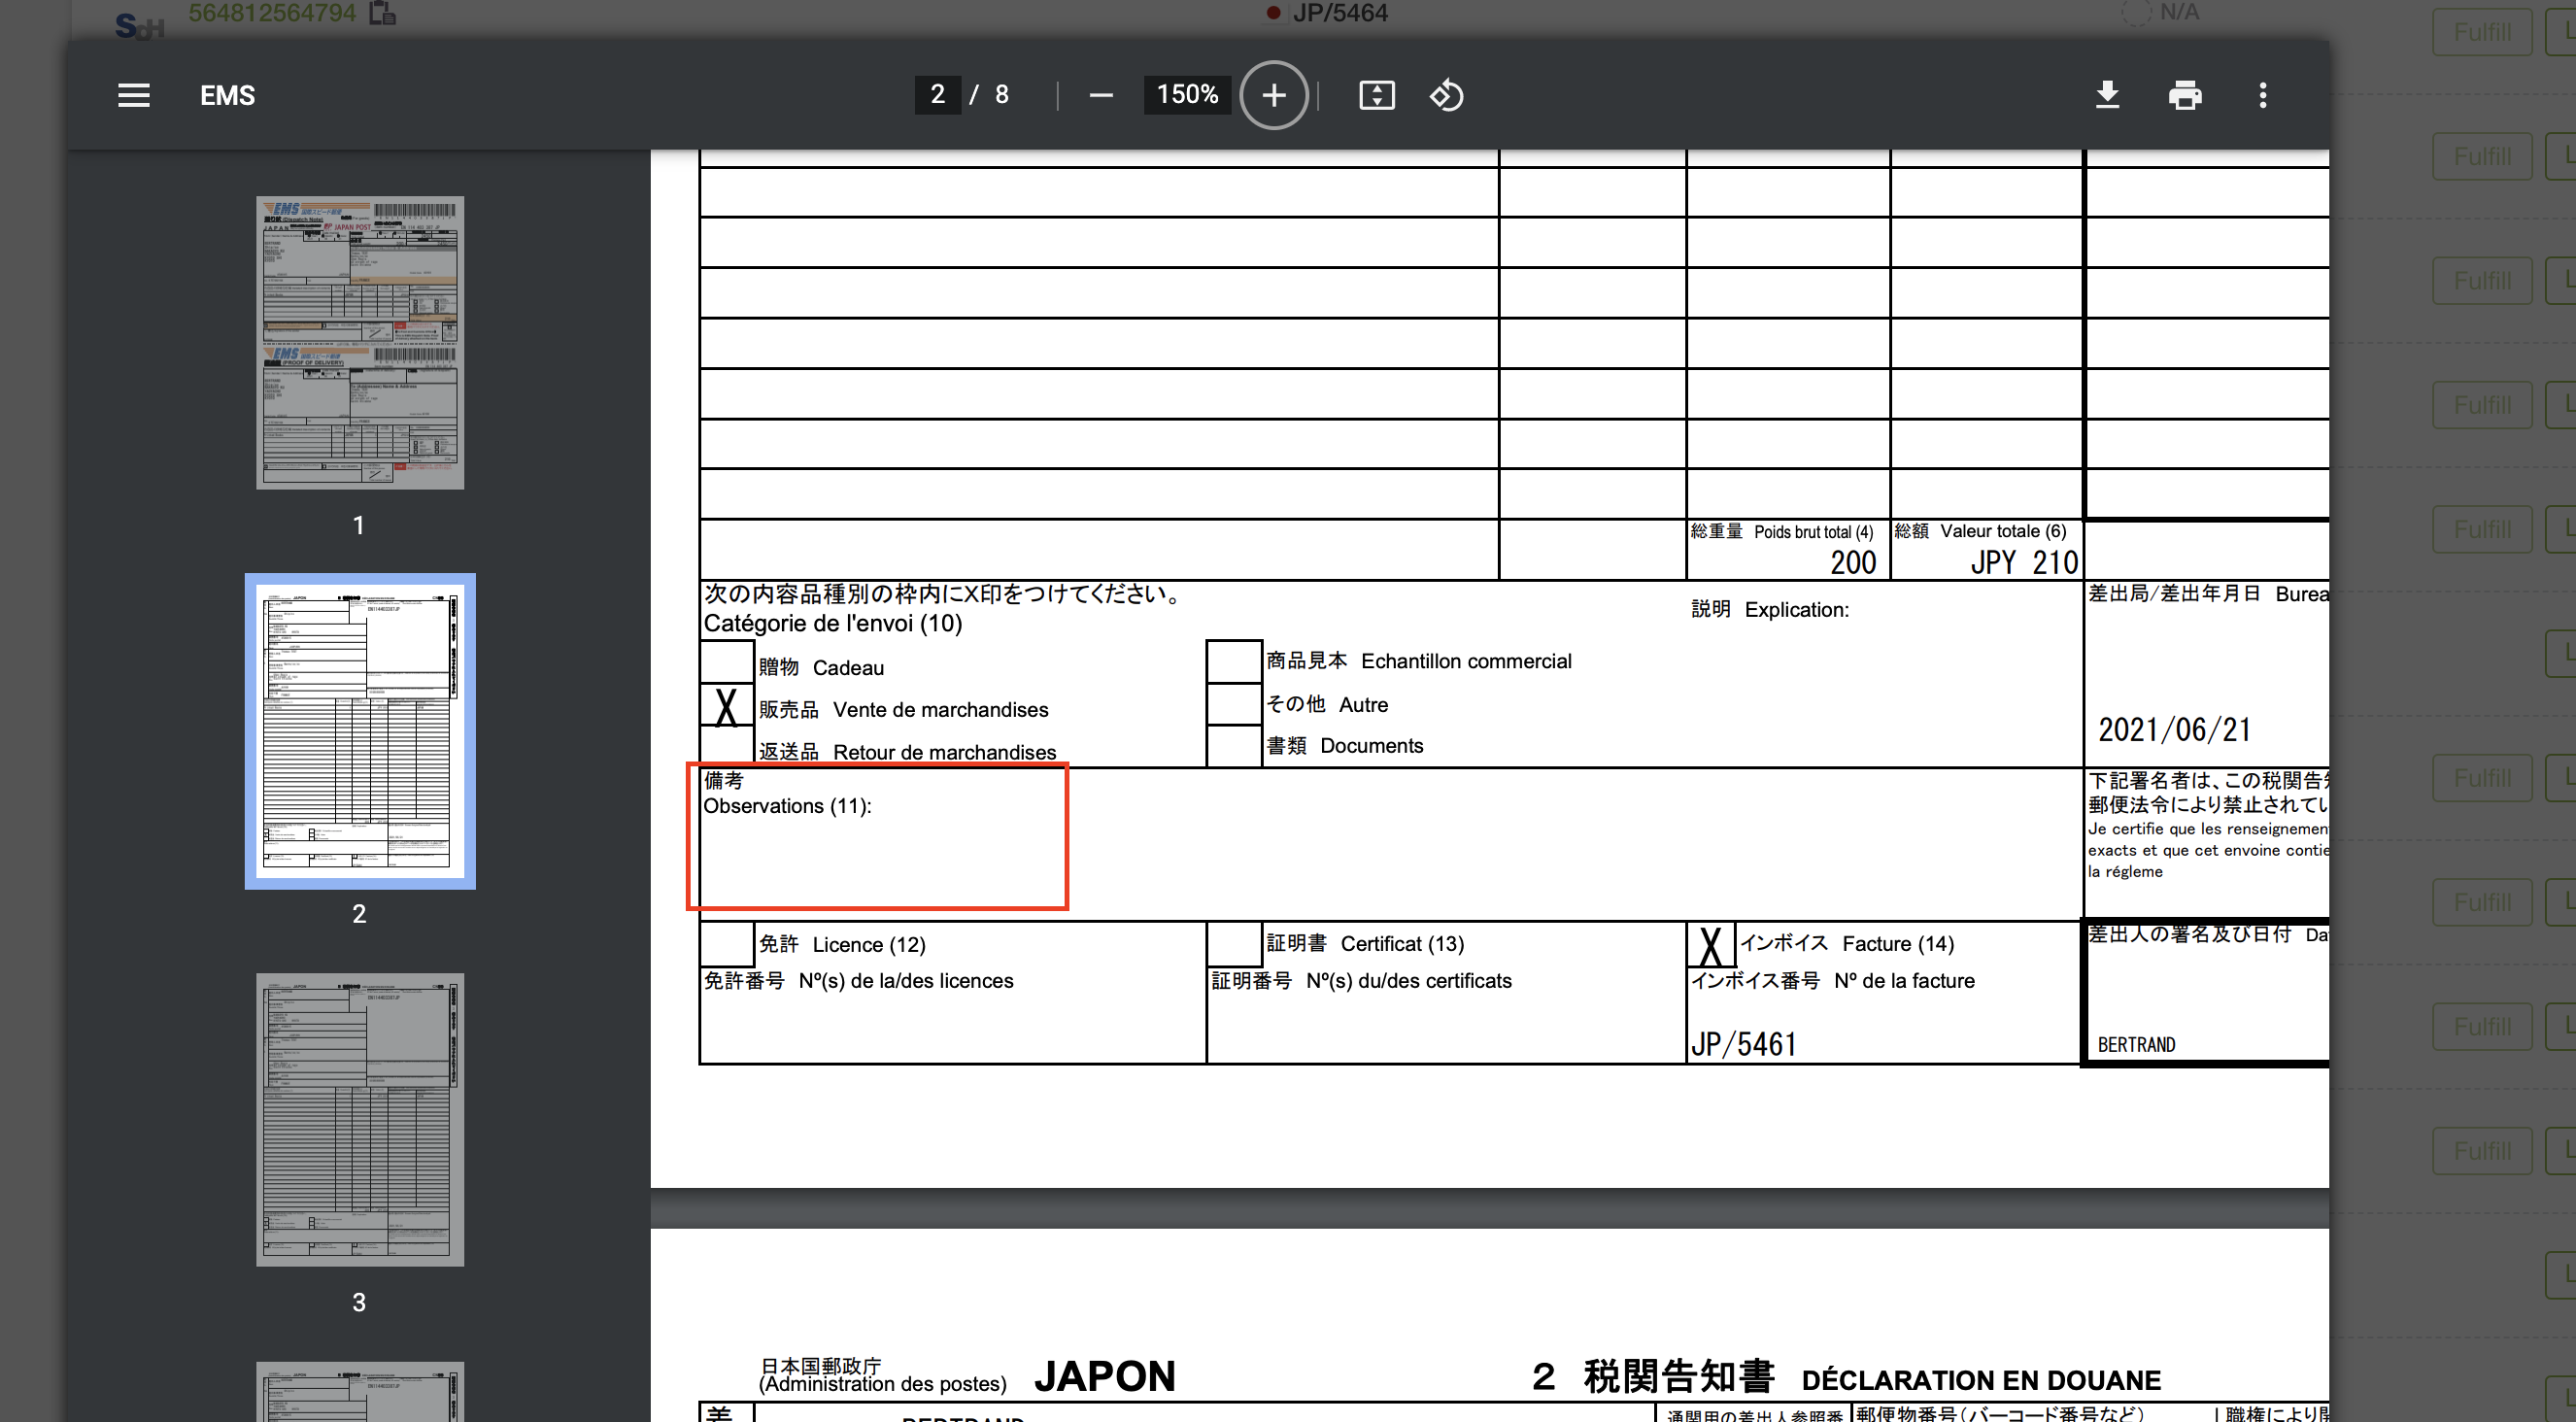Print the EMS document
The width and height of the screenshot is (2576, 1422).
pos(2184,95)
